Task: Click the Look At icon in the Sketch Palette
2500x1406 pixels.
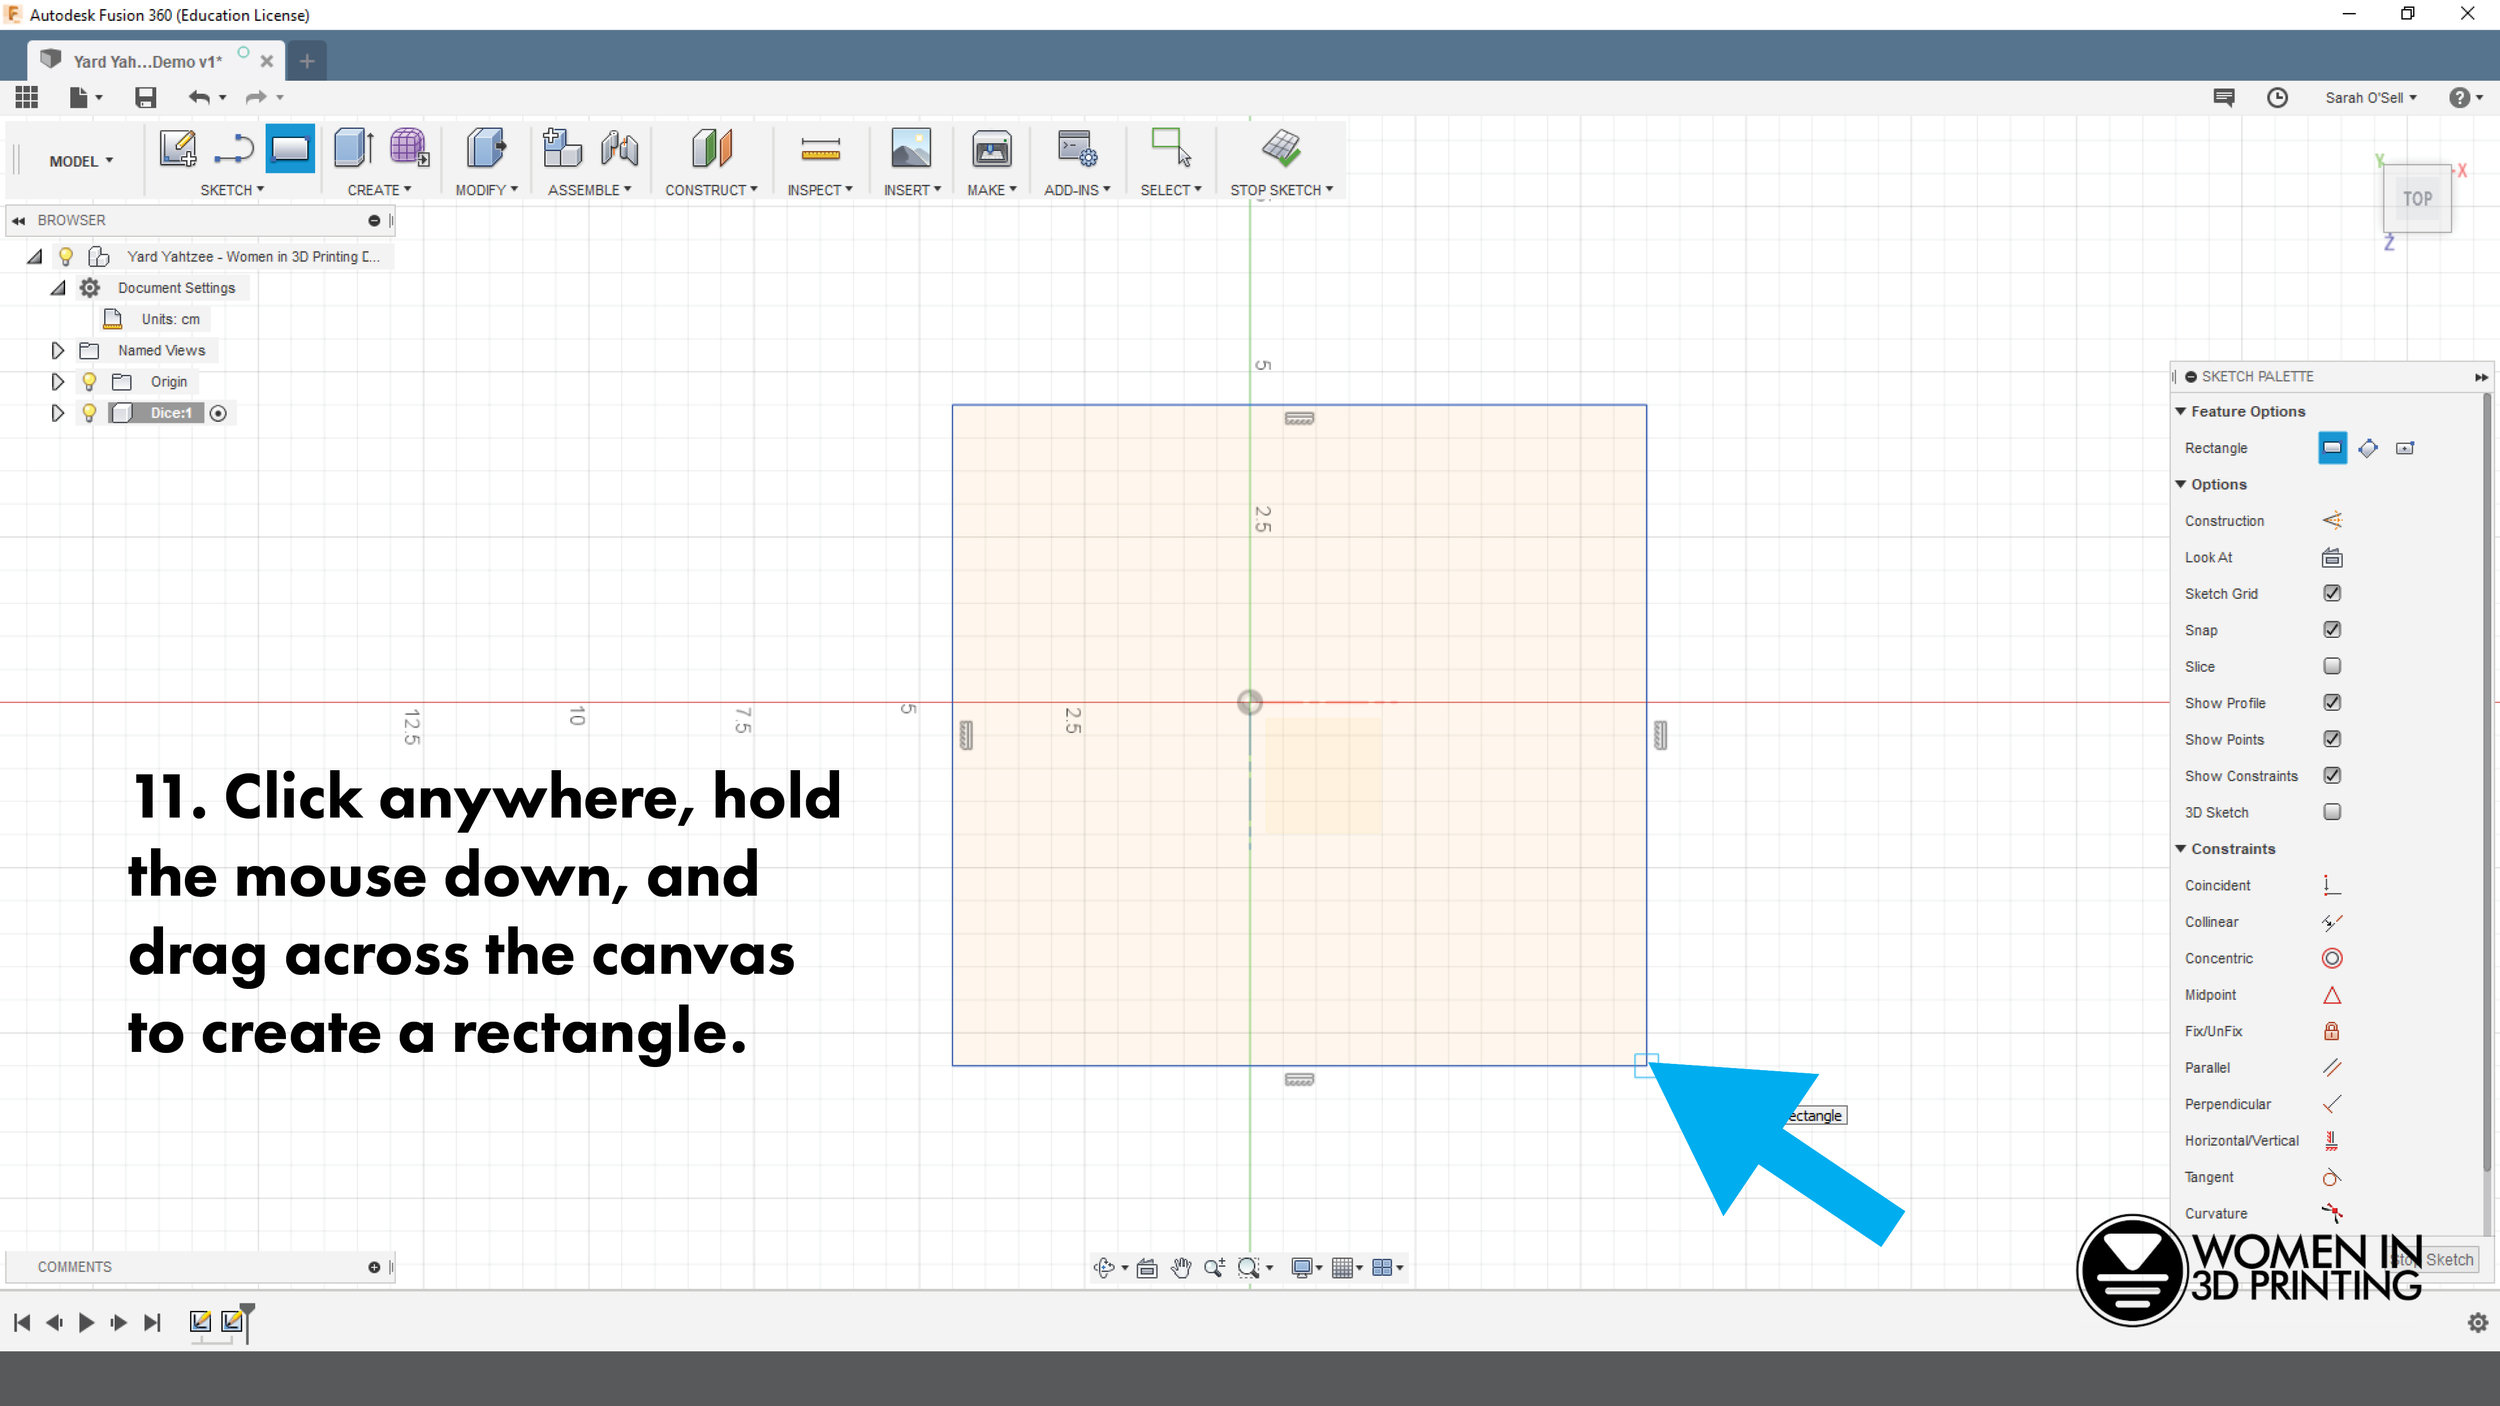Action: coord(2331,557)
